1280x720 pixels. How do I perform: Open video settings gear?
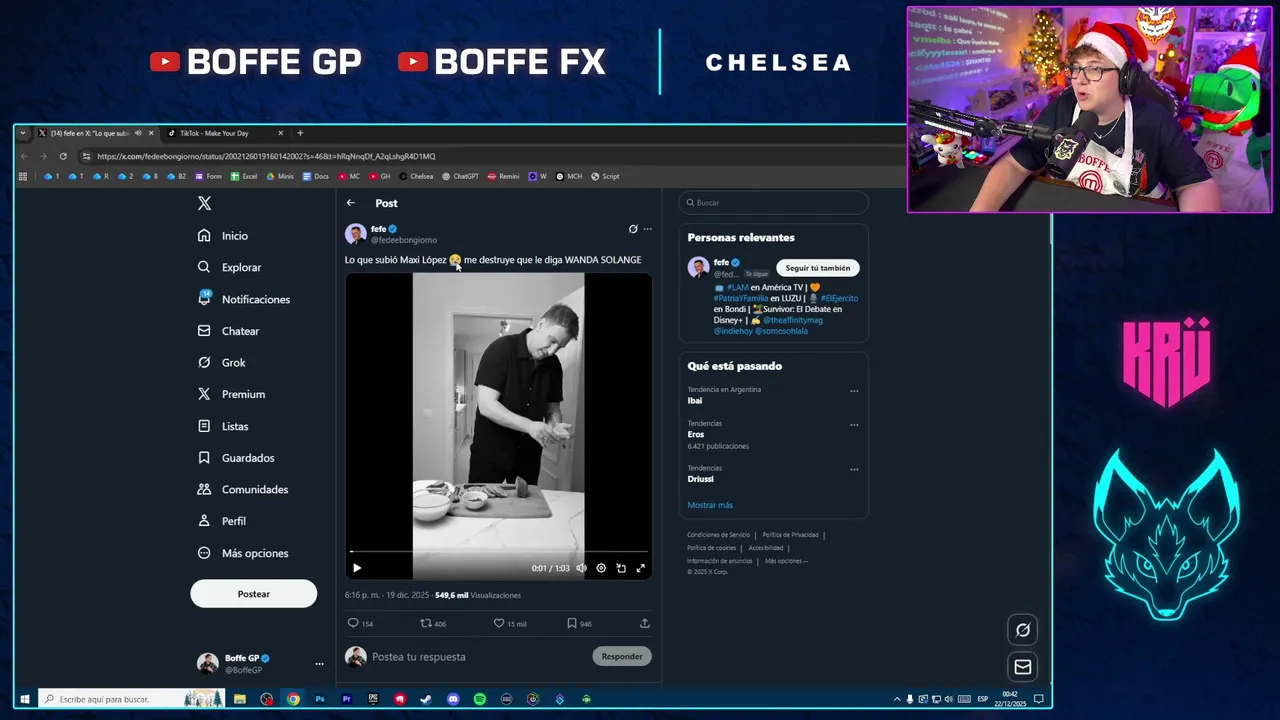(x=601, y=568)
